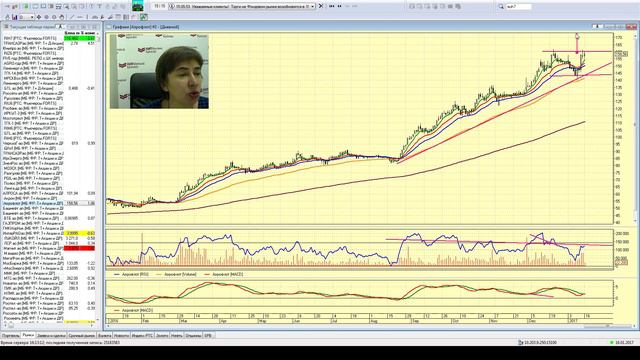Open the Портфель tab
This screenshot has width=640, height=360.
point(10,336)
